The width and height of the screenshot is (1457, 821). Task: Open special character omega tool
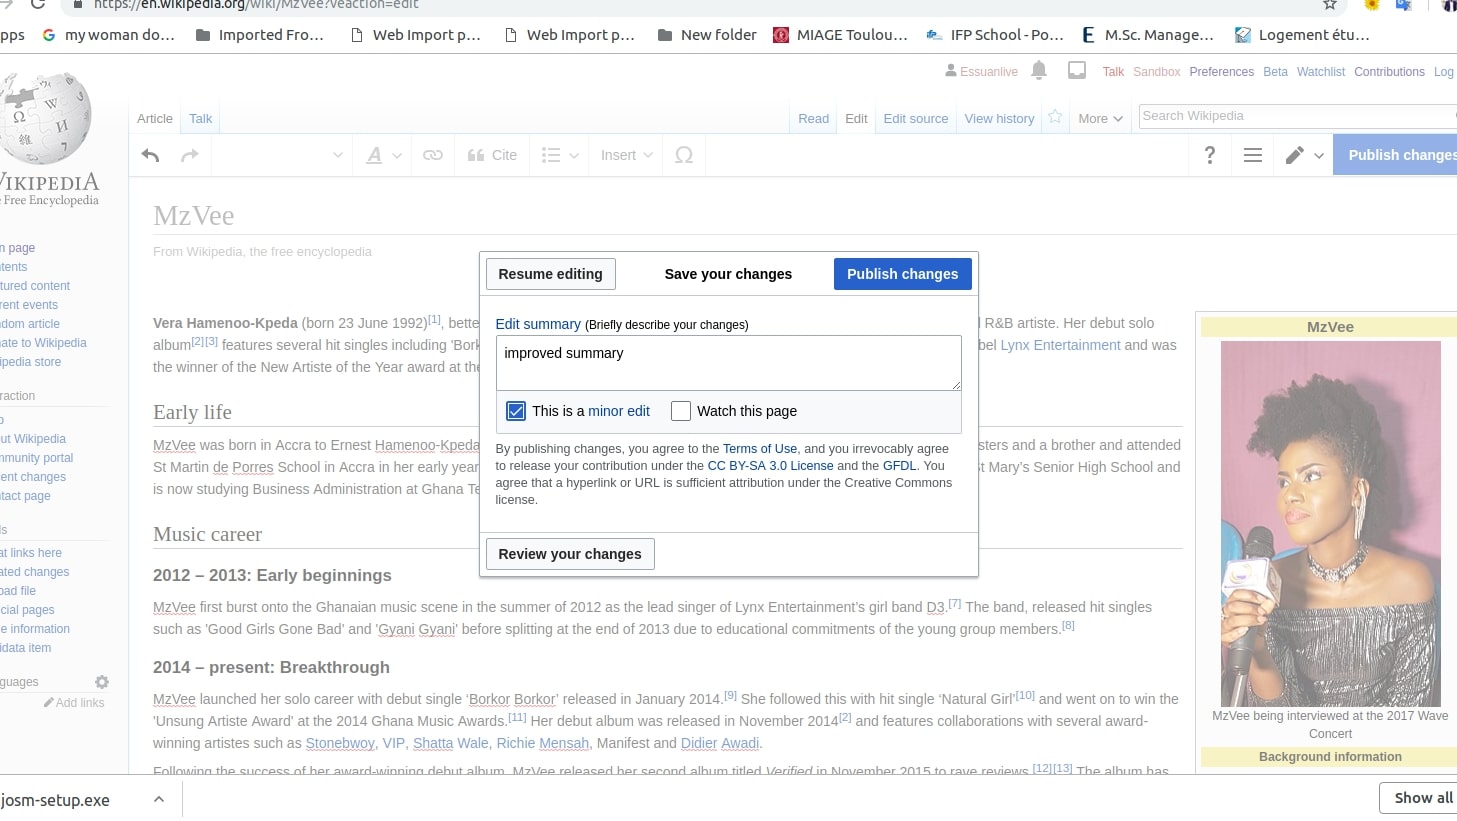[684, 155]
